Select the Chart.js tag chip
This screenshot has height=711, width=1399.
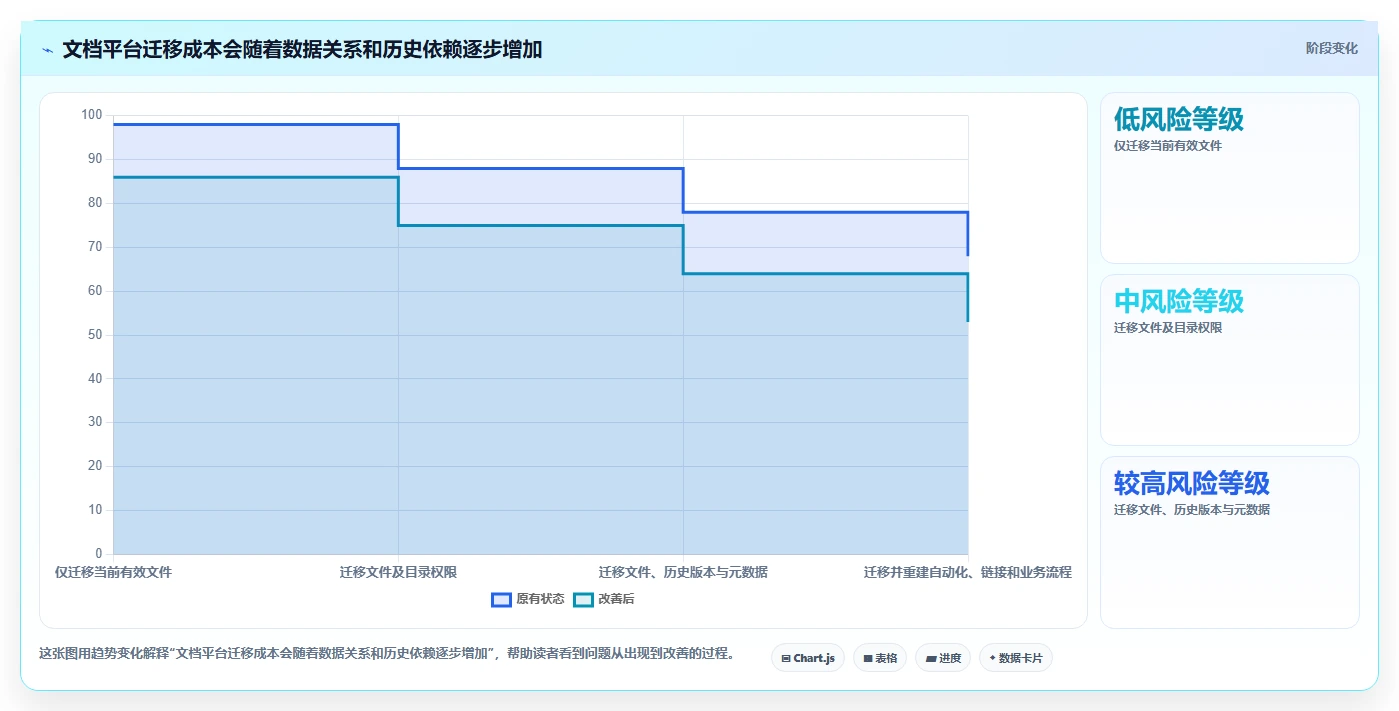coord(808,658)
